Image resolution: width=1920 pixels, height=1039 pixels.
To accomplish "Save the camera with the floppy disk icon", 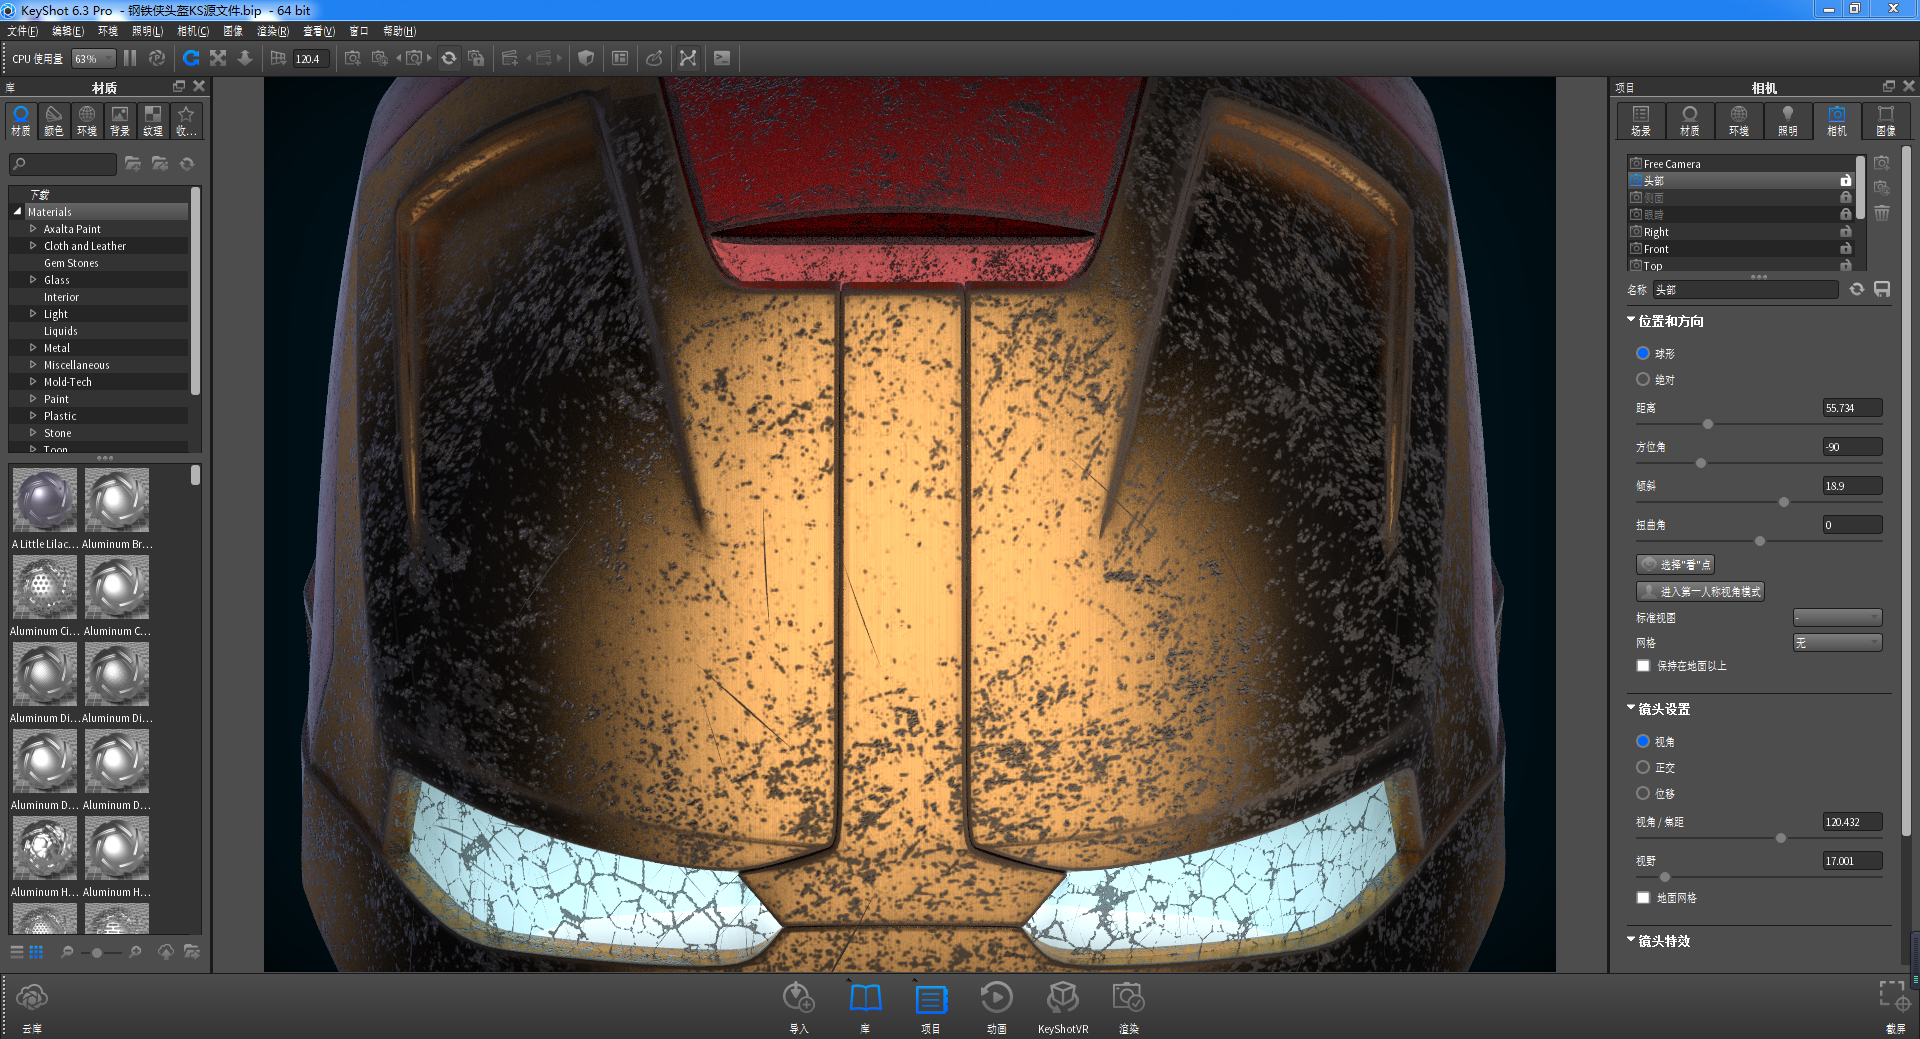I will point(1882,289).
